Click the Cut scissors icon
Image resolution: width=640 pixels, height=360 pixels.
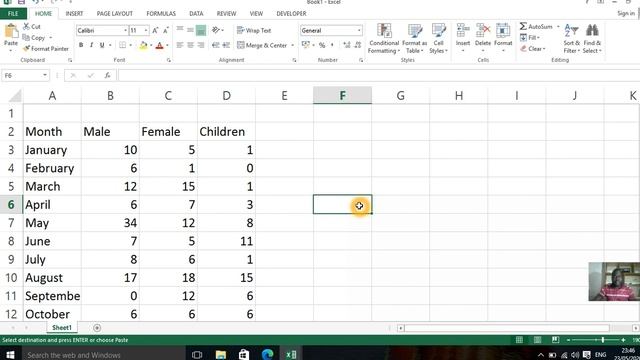tap(27, 27)
